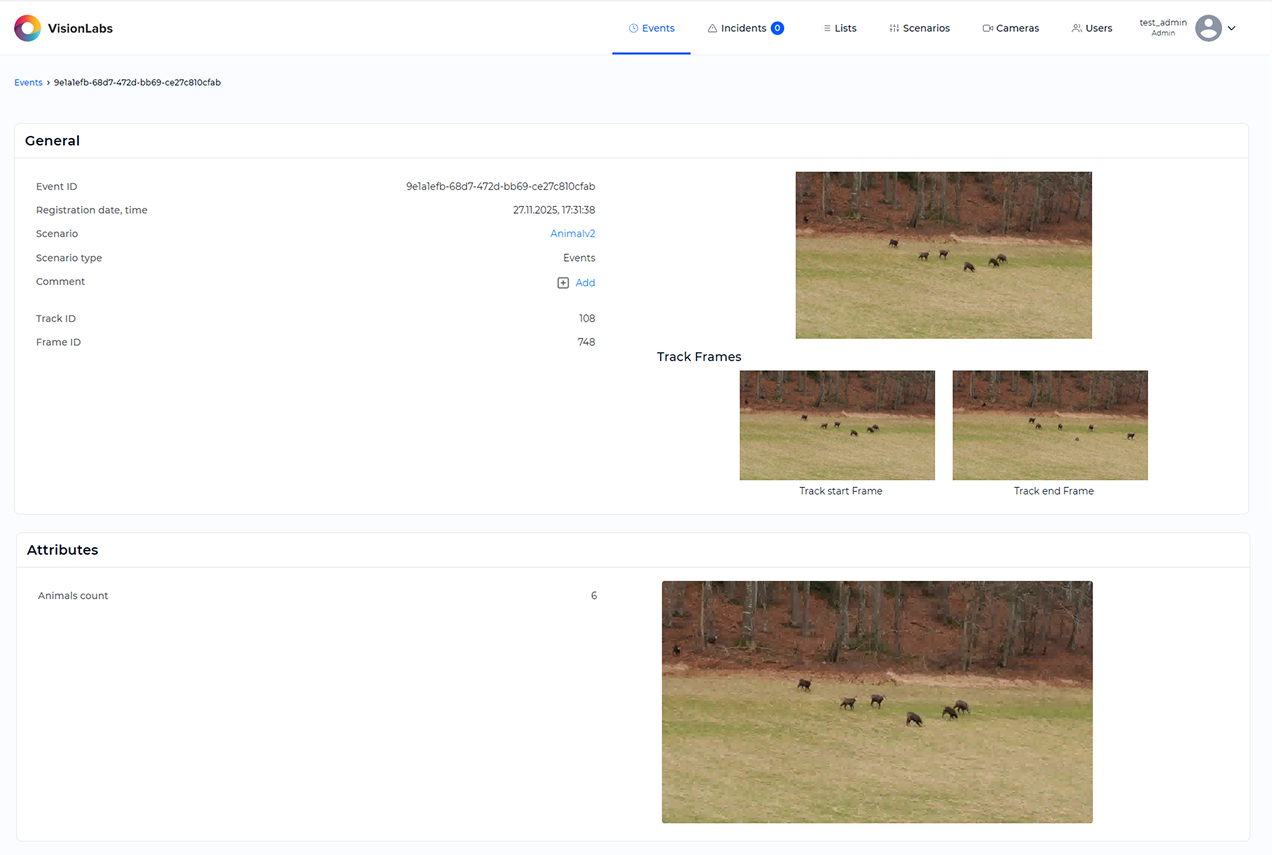Click the Scenarios grid icon
1272x855 pixels.
(x=894, y=27)
